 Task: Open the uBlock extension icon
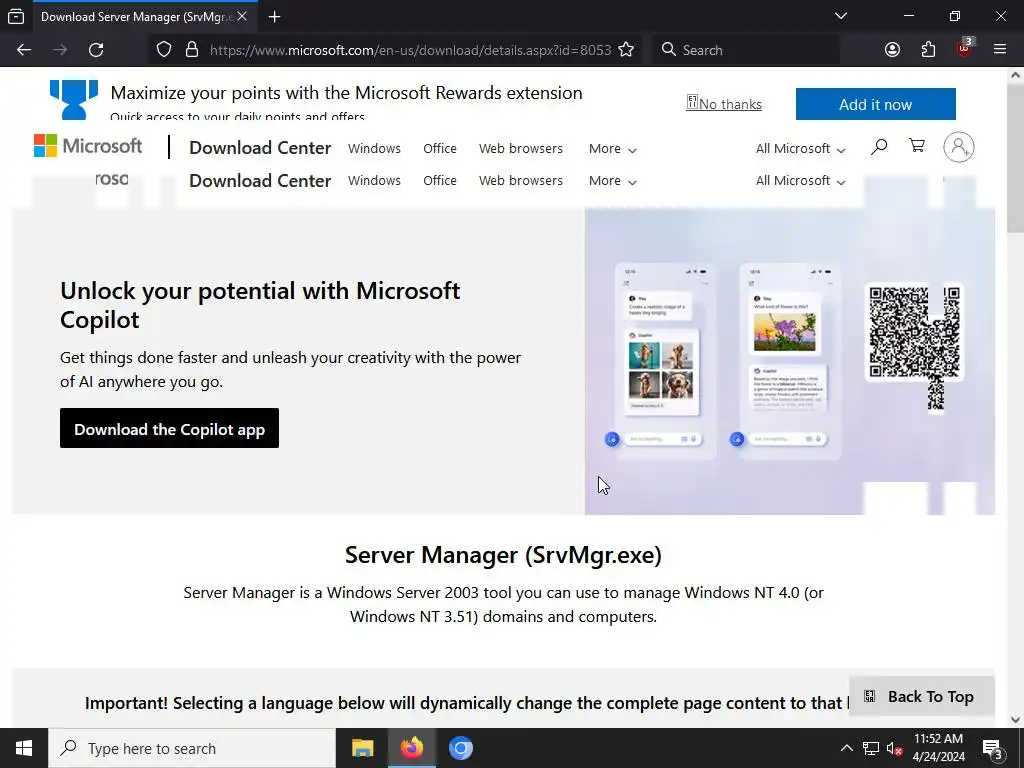pyautogui.click(x=965, y=48)
